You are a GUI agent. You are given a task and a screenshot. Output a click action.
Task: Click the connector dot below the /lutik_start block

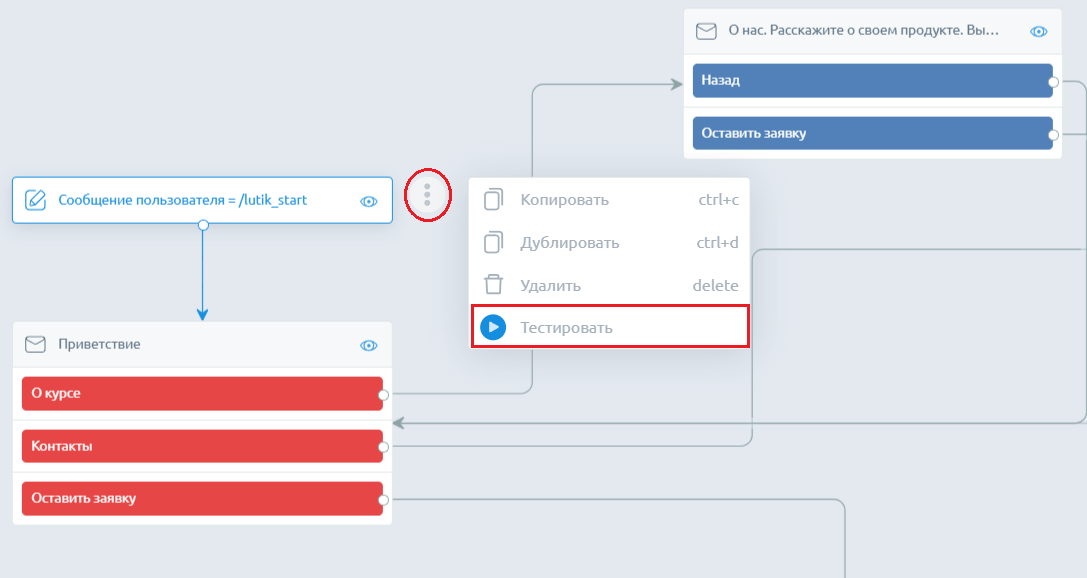(203, 225)
